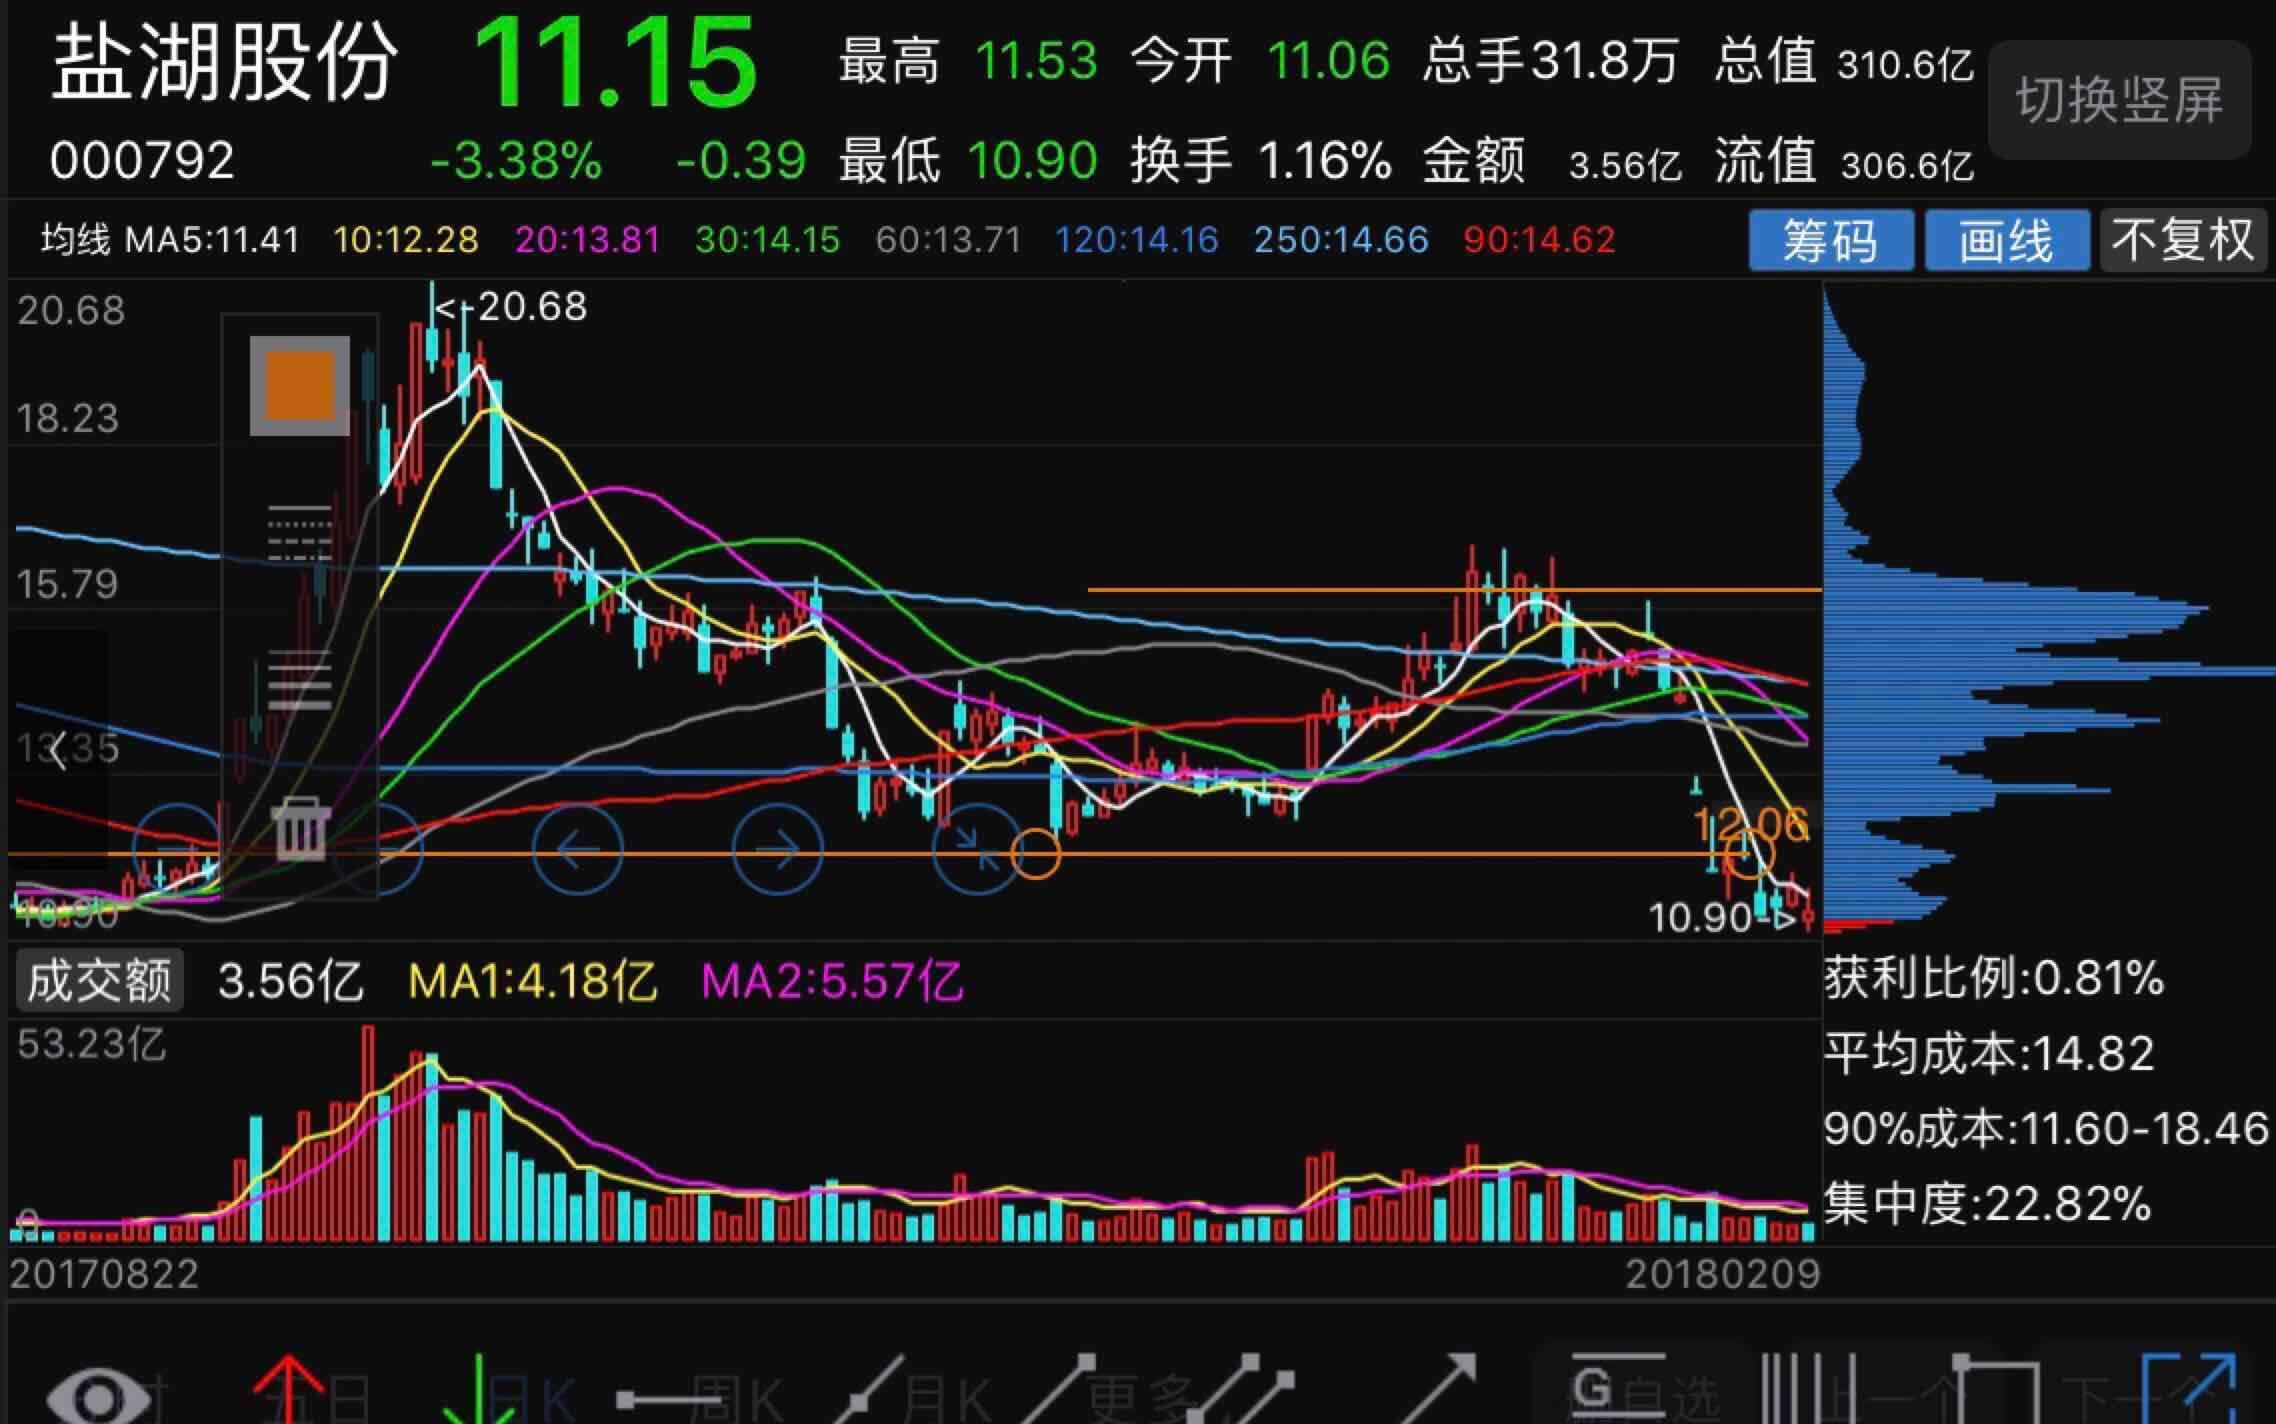Choose the diagonal line with midpoint tool
Screen dimensions: 2276x1424
click(x=870, y=1390)
